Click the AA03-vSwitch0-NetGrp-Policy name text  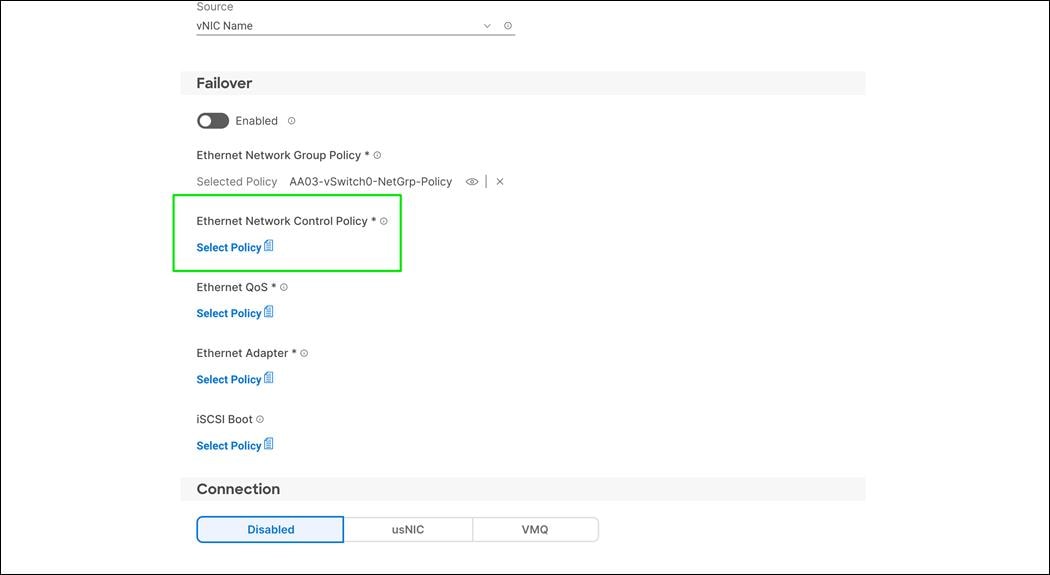(370, 182)
